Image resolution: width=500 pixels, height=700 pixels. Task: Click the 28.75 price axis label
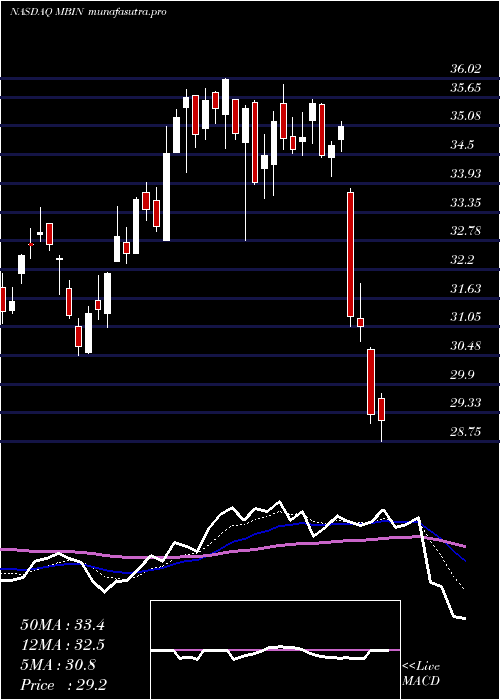point(466,432)
